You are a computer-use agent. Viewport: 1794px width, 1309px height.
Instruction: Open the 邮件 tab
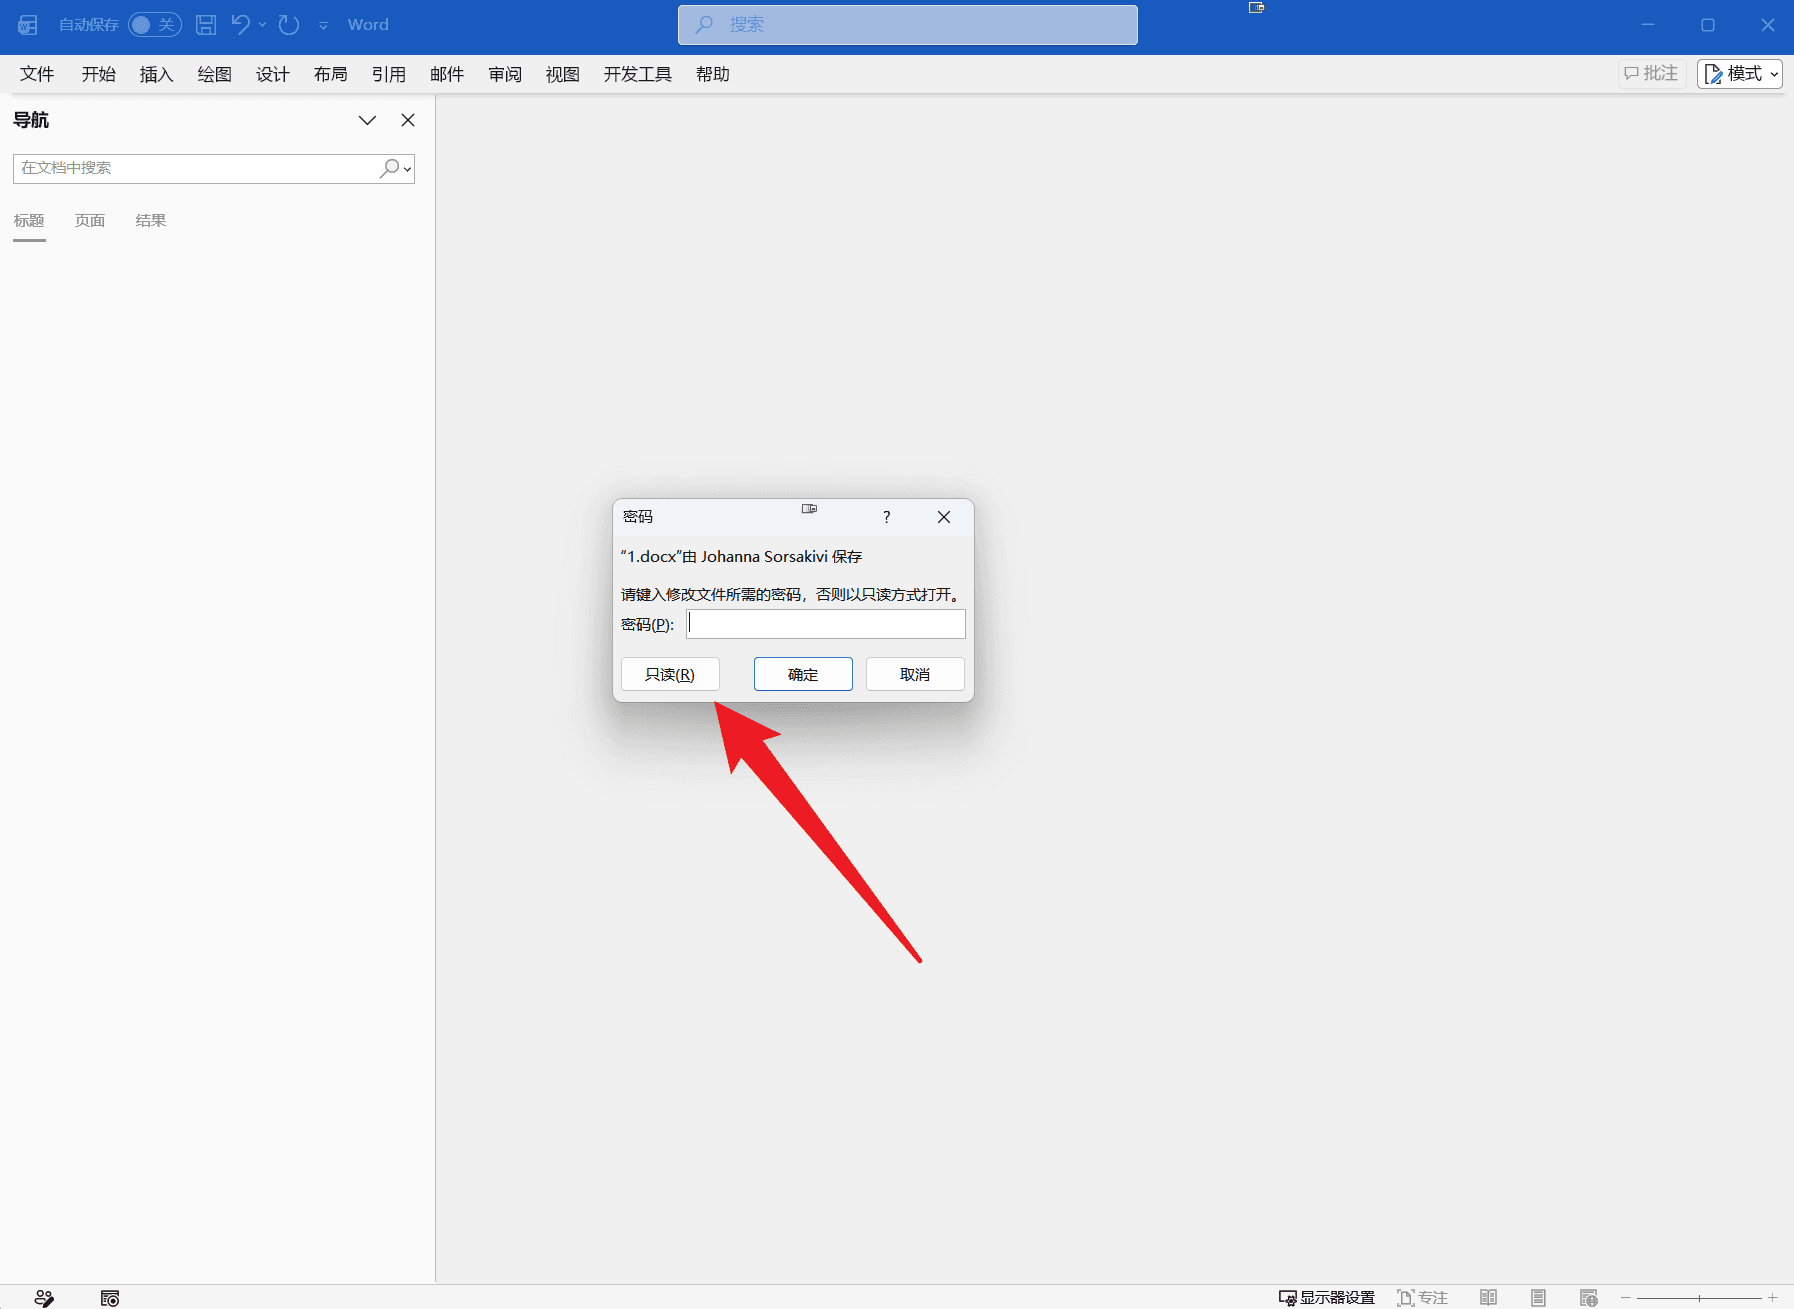[x=447, y=74]
